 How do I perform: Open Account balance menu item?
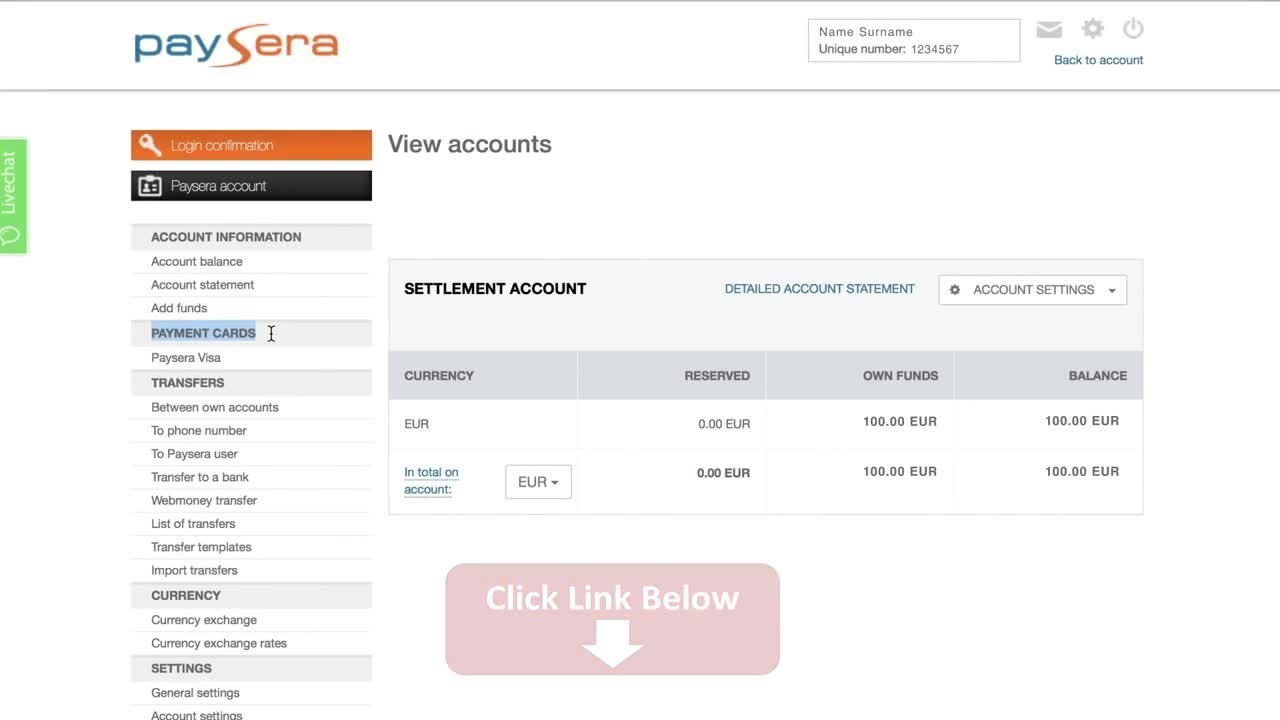pos(197,262)
